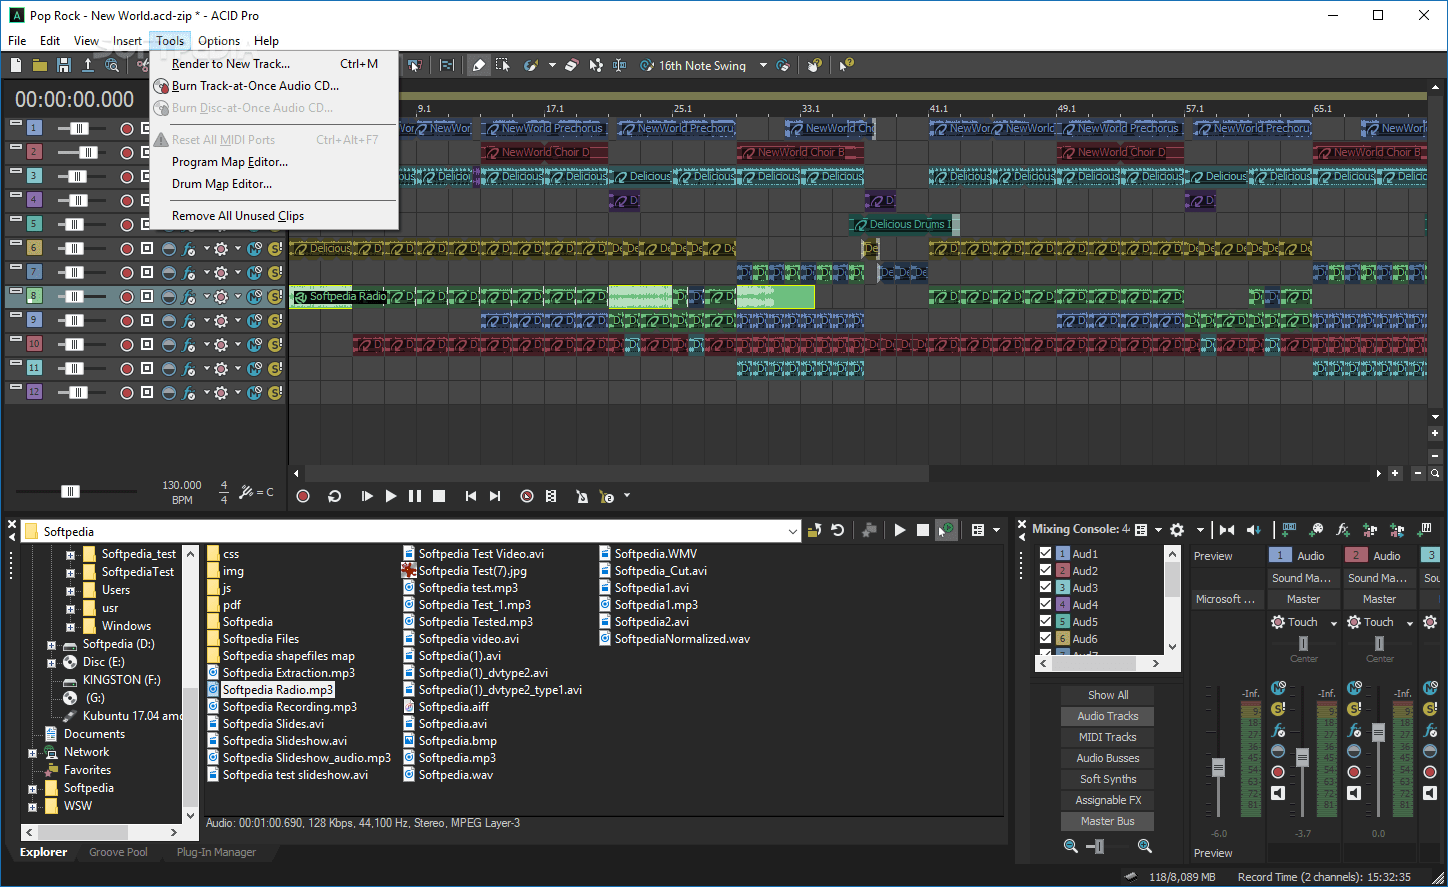Uncheck Aud3 in Mixing Console channel list
Screen dimensions: 1448x887
(1045, 587)
